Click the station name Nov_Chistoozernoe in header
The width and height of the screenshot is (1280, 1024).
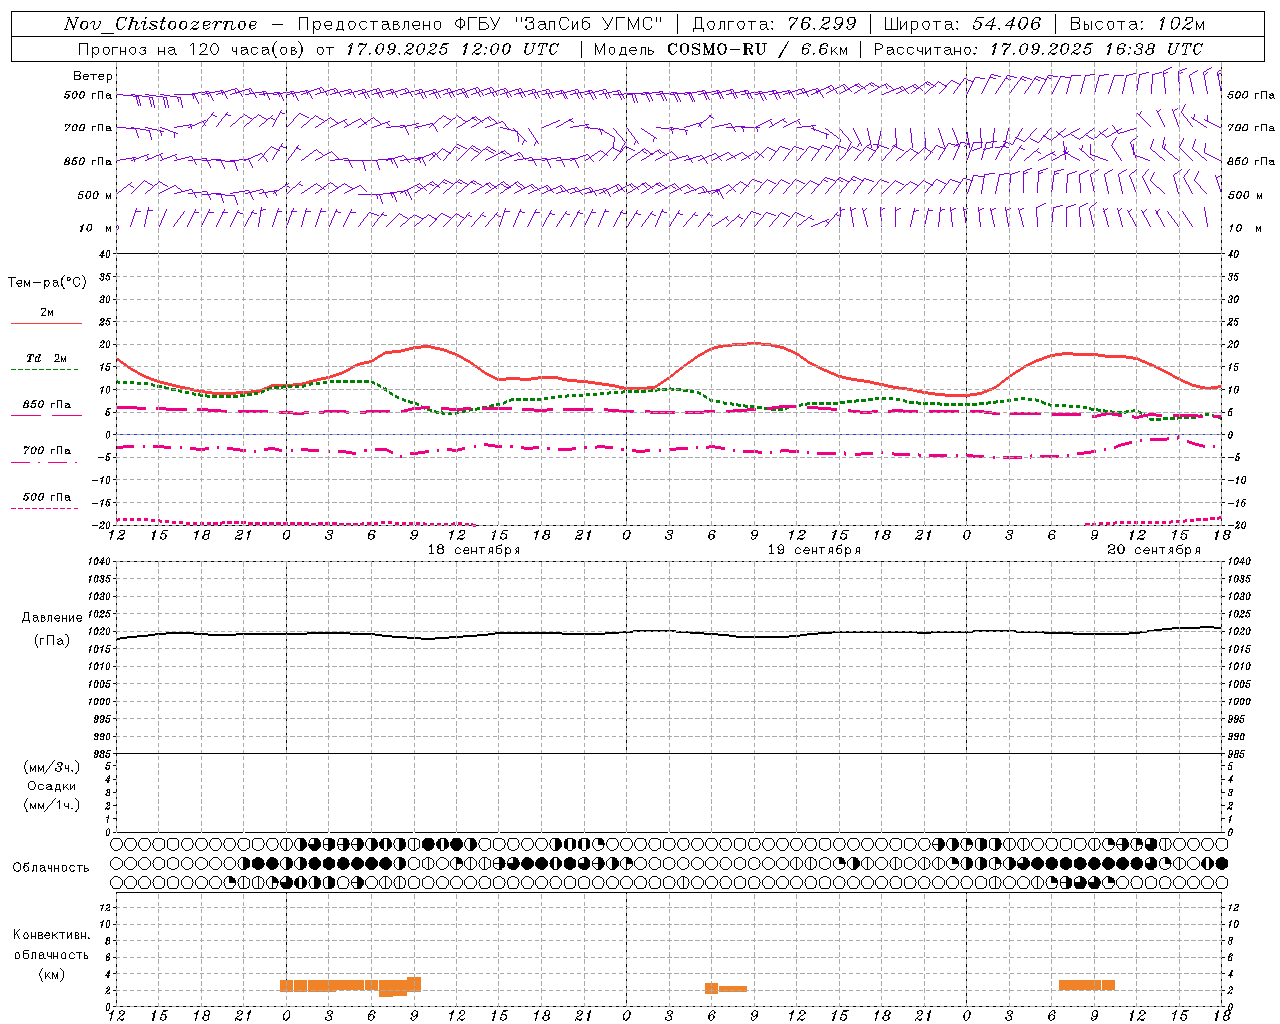point(160,24)
